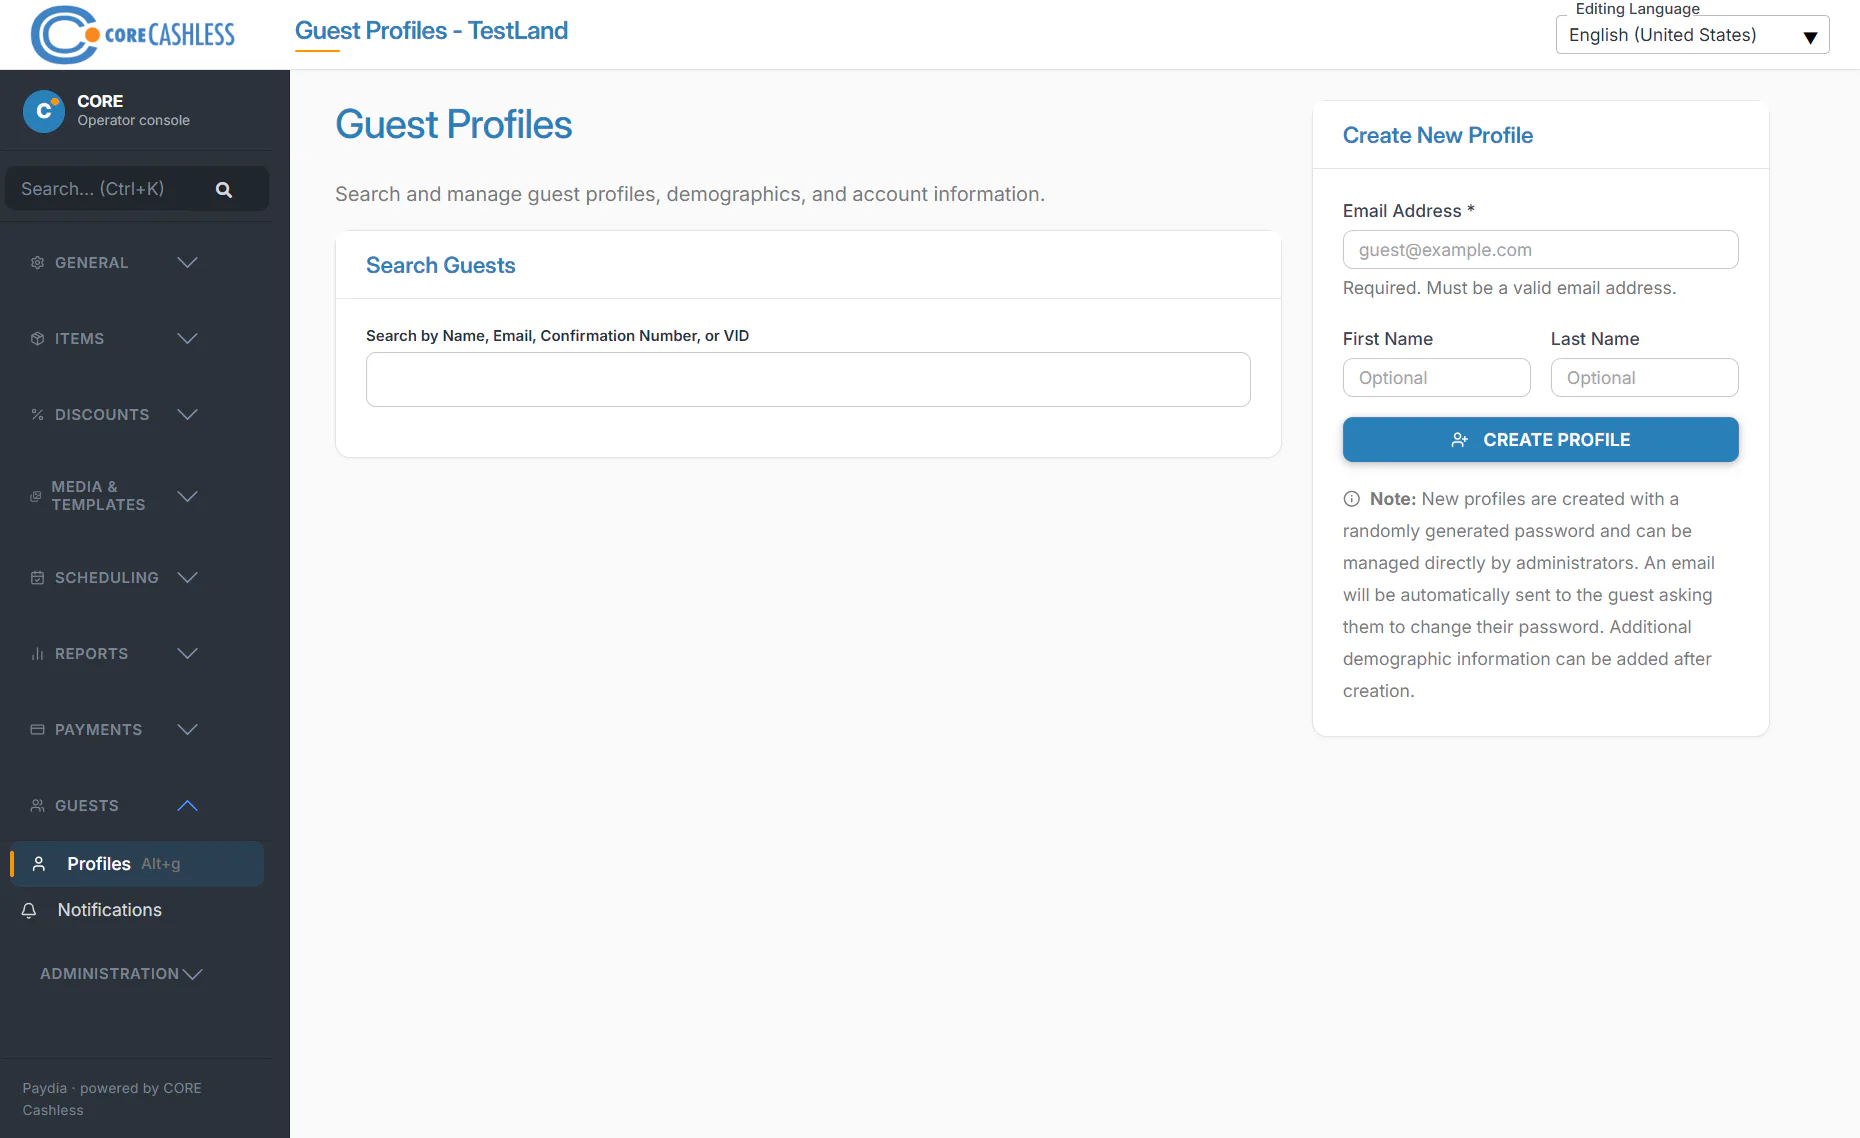1860x1138 pixels.
Task: Click the 'Create New Profile' heading
Action: click(1437, 135)
